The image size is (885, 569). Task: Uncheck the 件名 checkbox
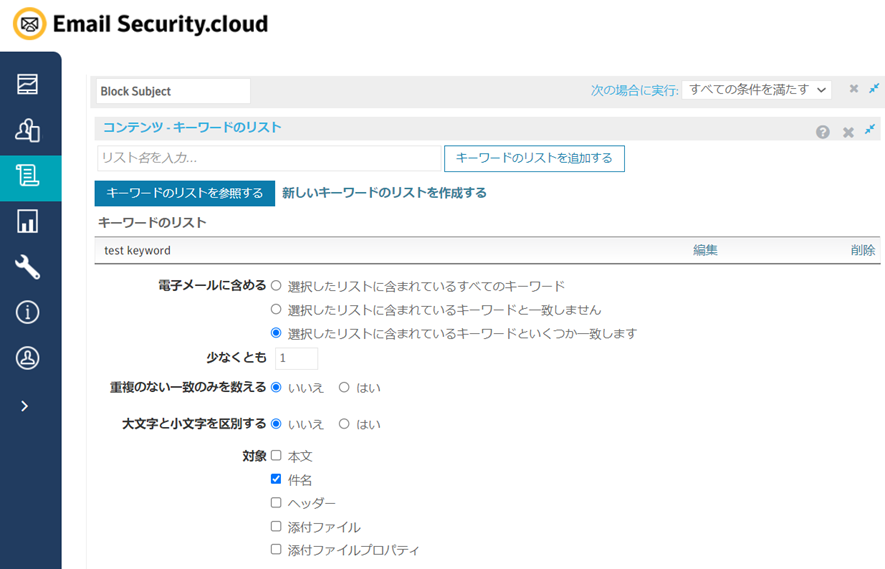(276, 479)
